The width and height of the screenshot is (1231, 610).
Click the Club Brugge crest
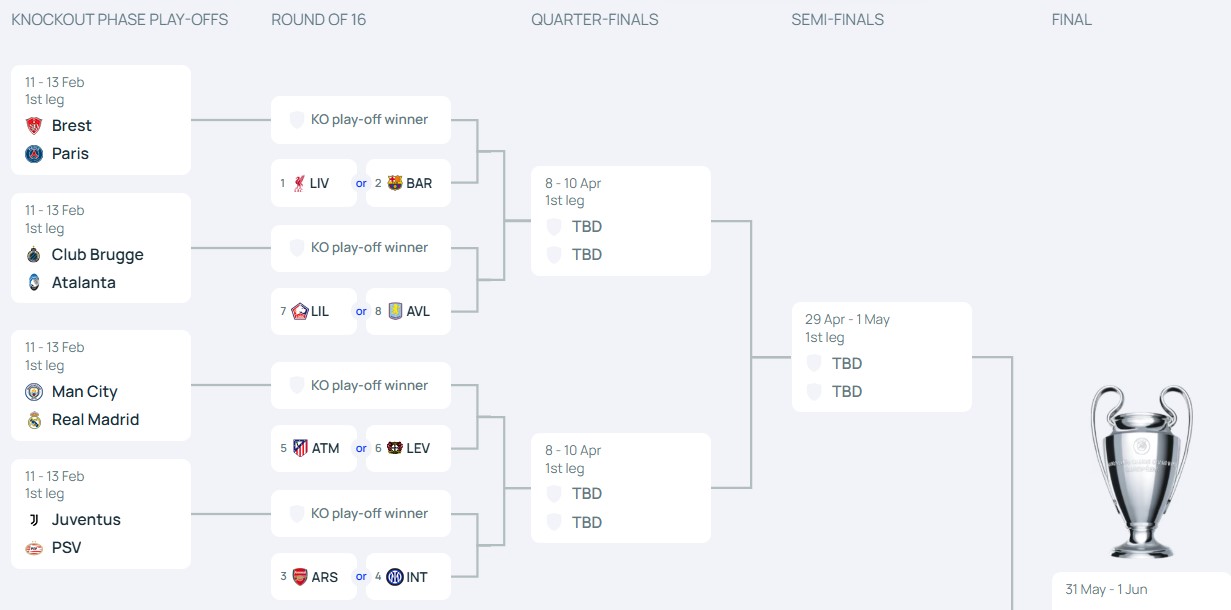pos(34,255)
